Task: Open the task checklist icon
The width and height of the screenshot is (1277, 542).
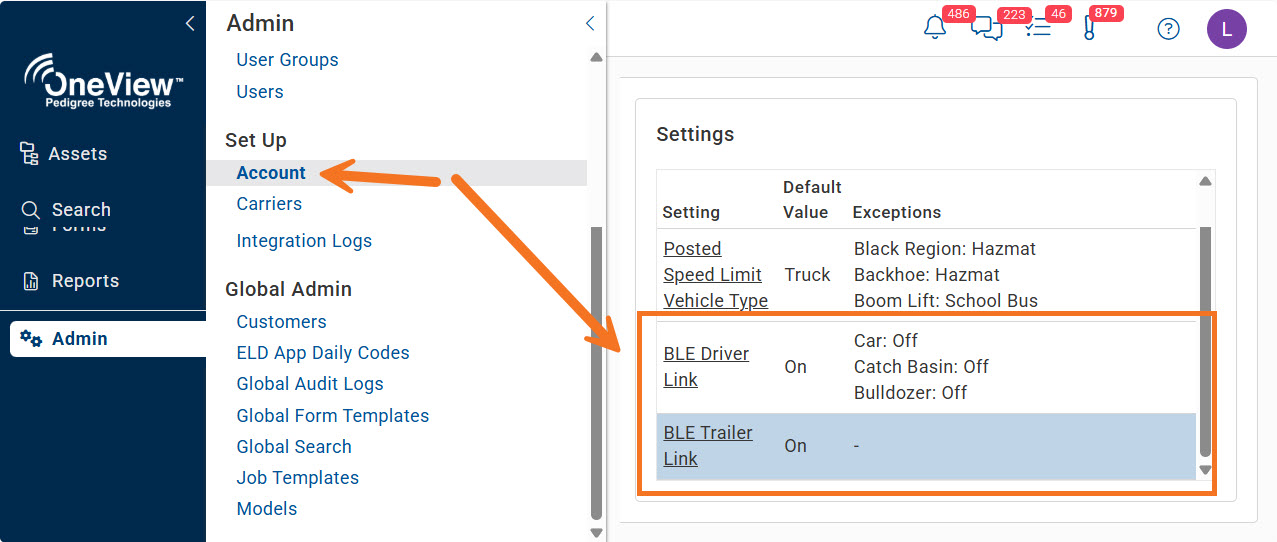Action: [x=1038, y=28]
